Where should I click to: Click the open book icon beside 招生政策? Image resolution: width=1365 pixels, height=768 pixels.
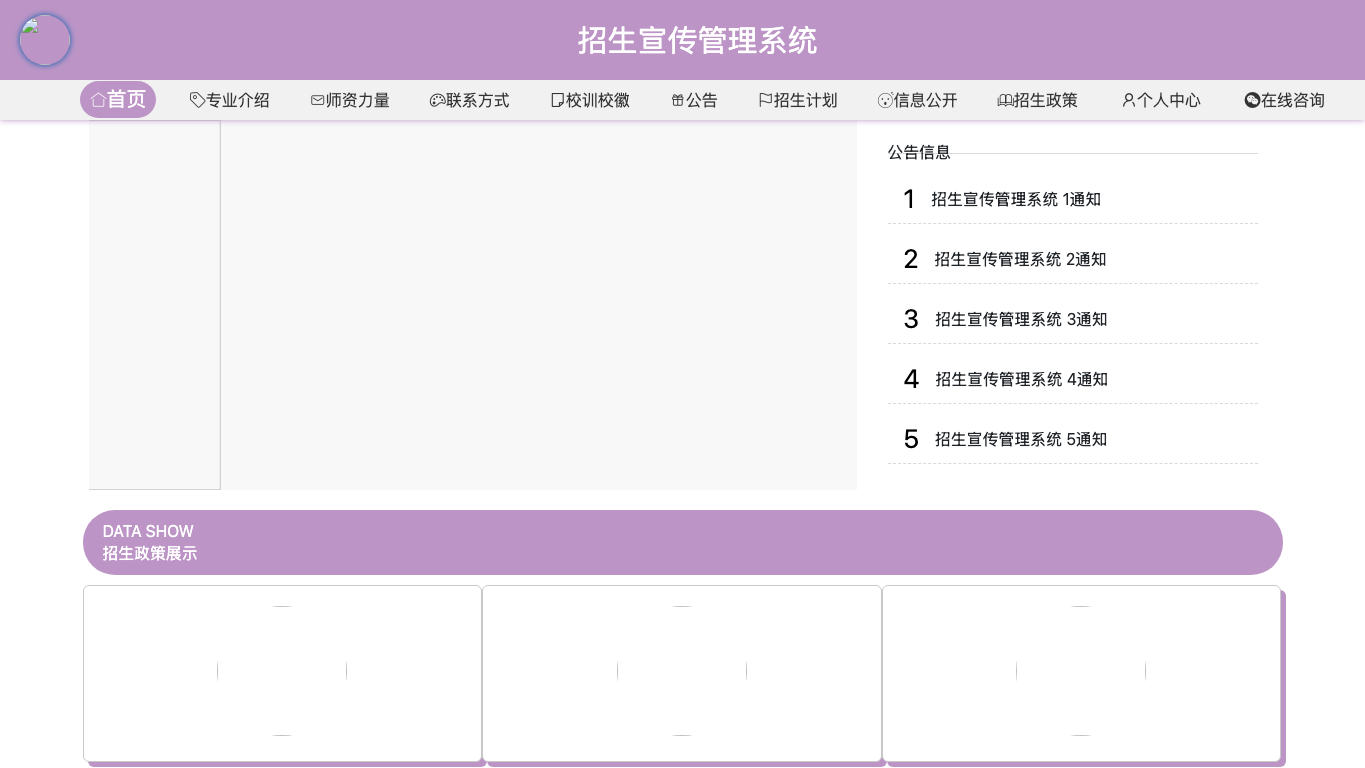(x=1005, y=100)
